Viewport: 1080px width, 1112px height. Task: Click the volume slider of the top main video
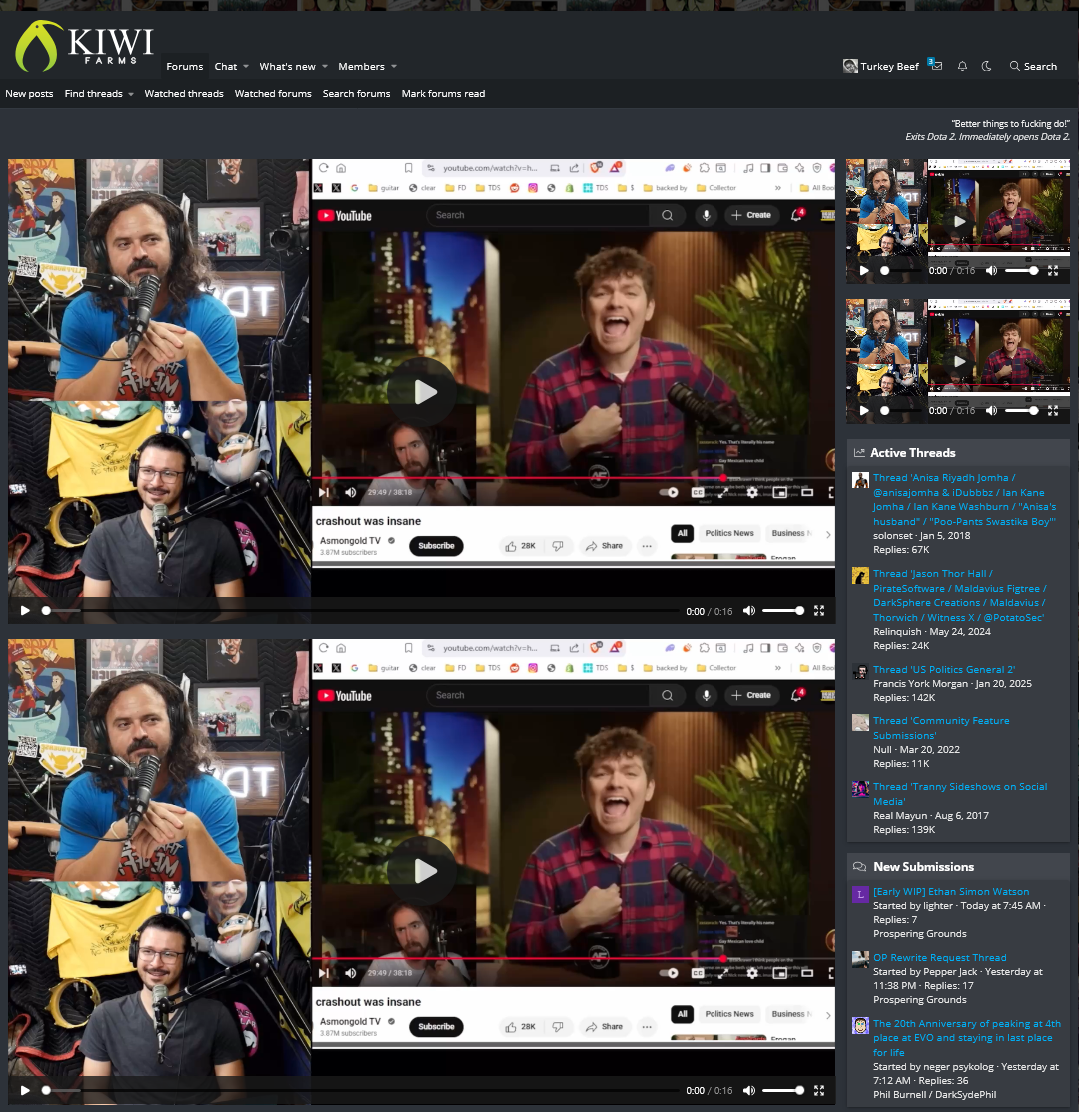[783, 611]
